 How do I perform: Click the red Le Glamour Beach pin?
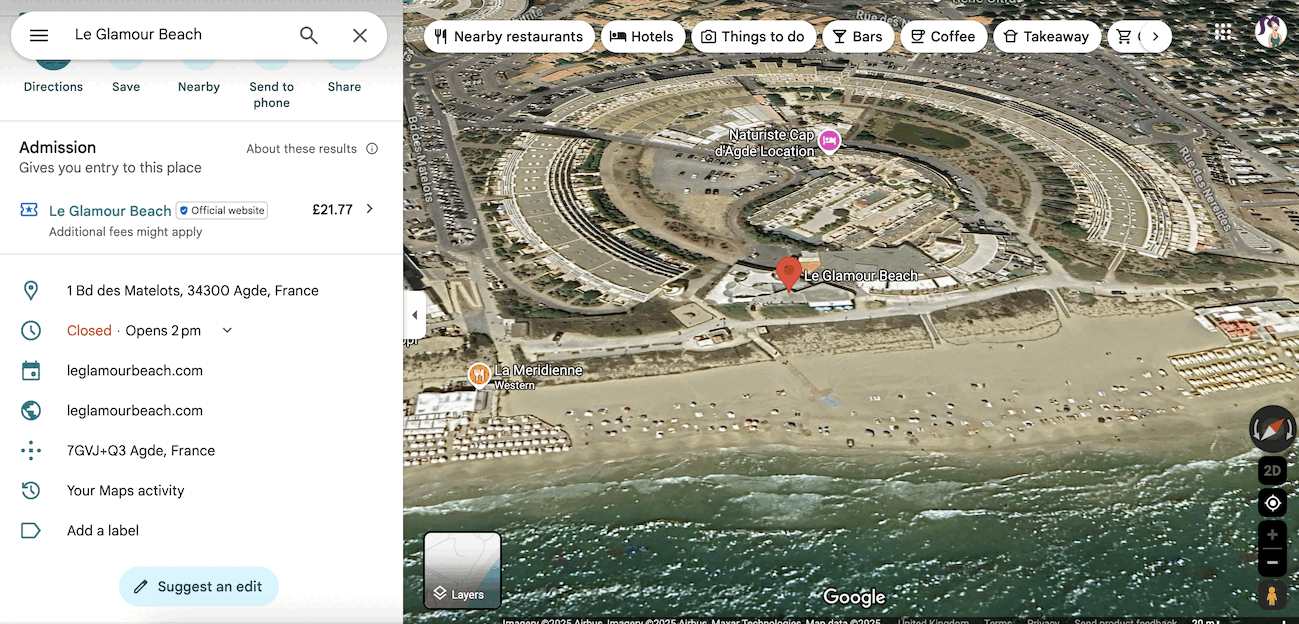(789, 274)
